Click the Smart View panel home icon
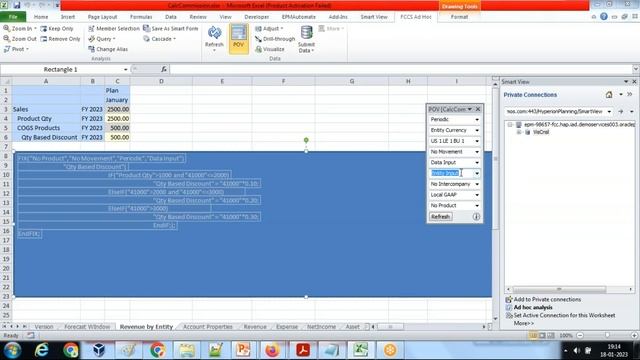The height and width of the screenshot is (360, 640). tap(609, 95)
